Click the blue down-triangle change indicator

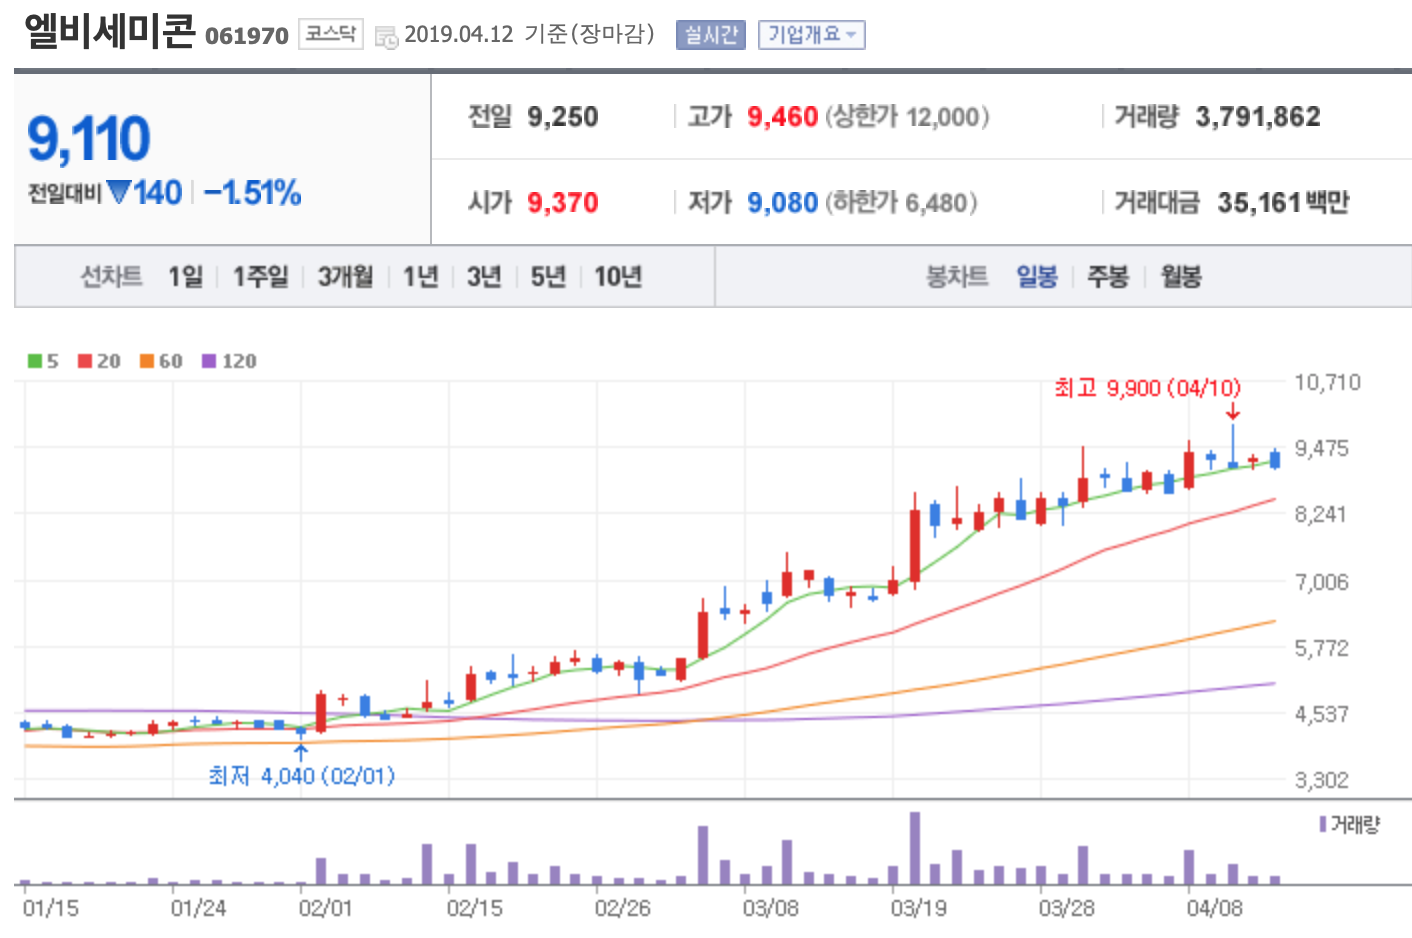(119, 192)
